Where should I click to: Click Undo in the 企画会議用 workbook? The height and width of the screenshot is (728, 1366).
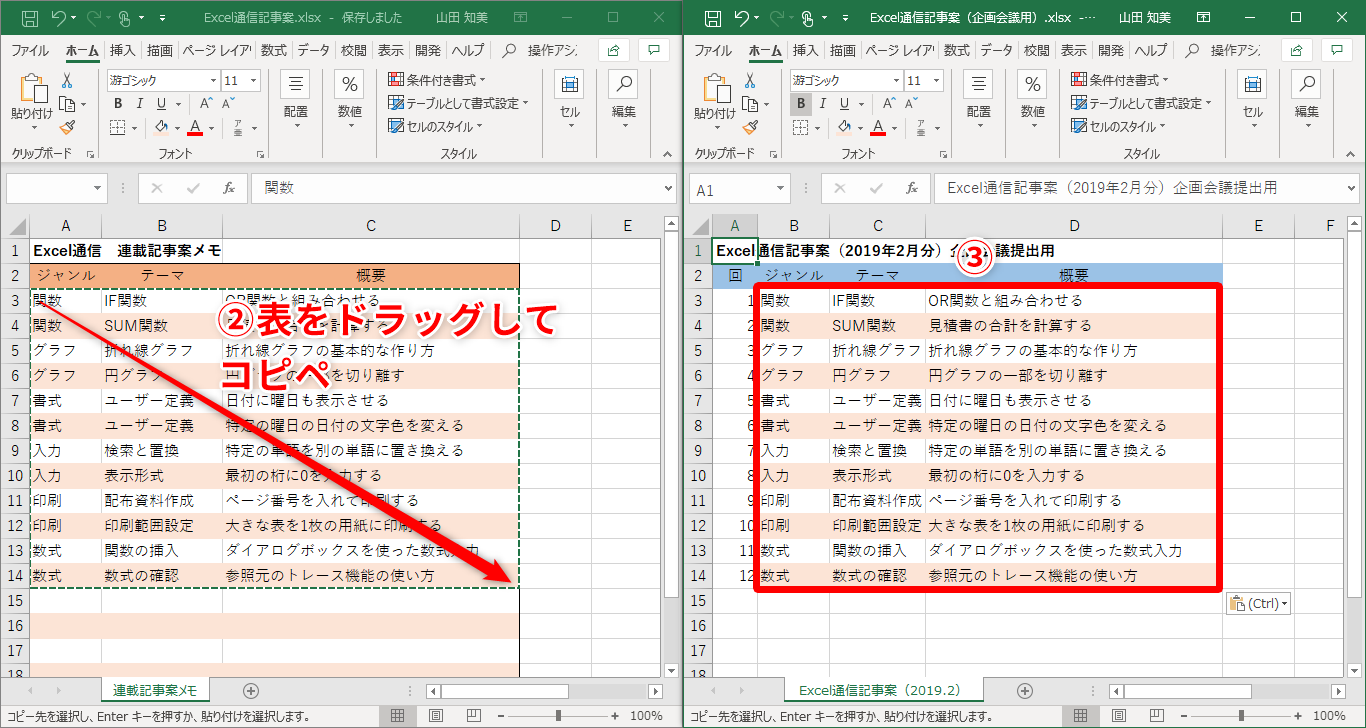(x=741, y=18)
